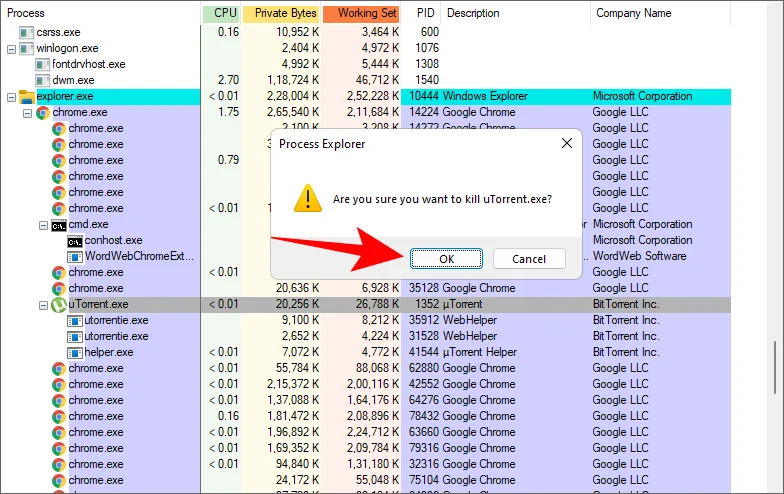The image size is (784, 494).
Task: Click the cmd.exe console icon
Action: tap(59, 225)
